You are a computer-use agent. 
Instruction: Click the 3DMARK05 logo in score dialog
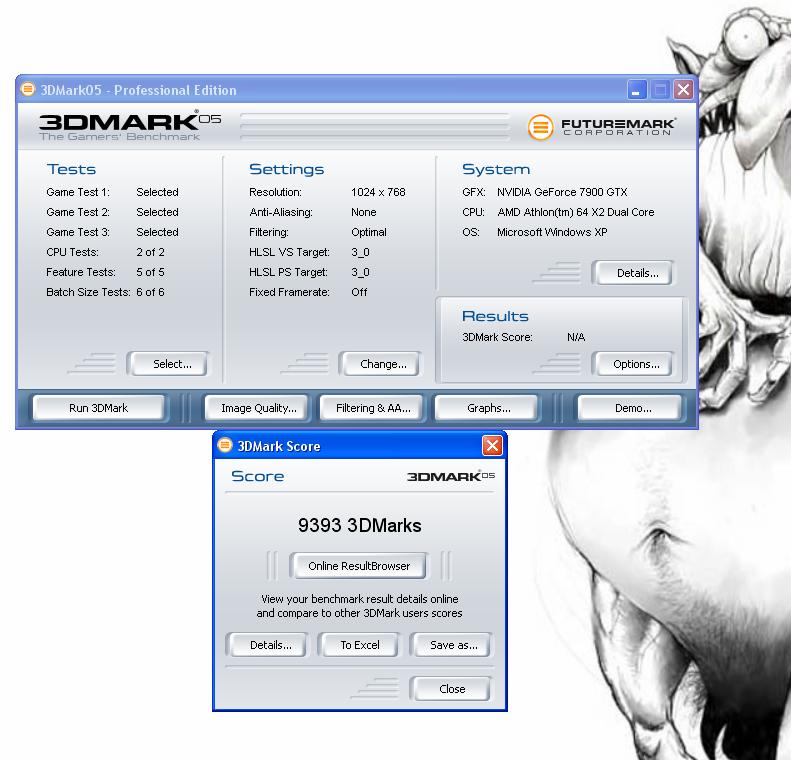pyautogui.click(x=450, y=476)
